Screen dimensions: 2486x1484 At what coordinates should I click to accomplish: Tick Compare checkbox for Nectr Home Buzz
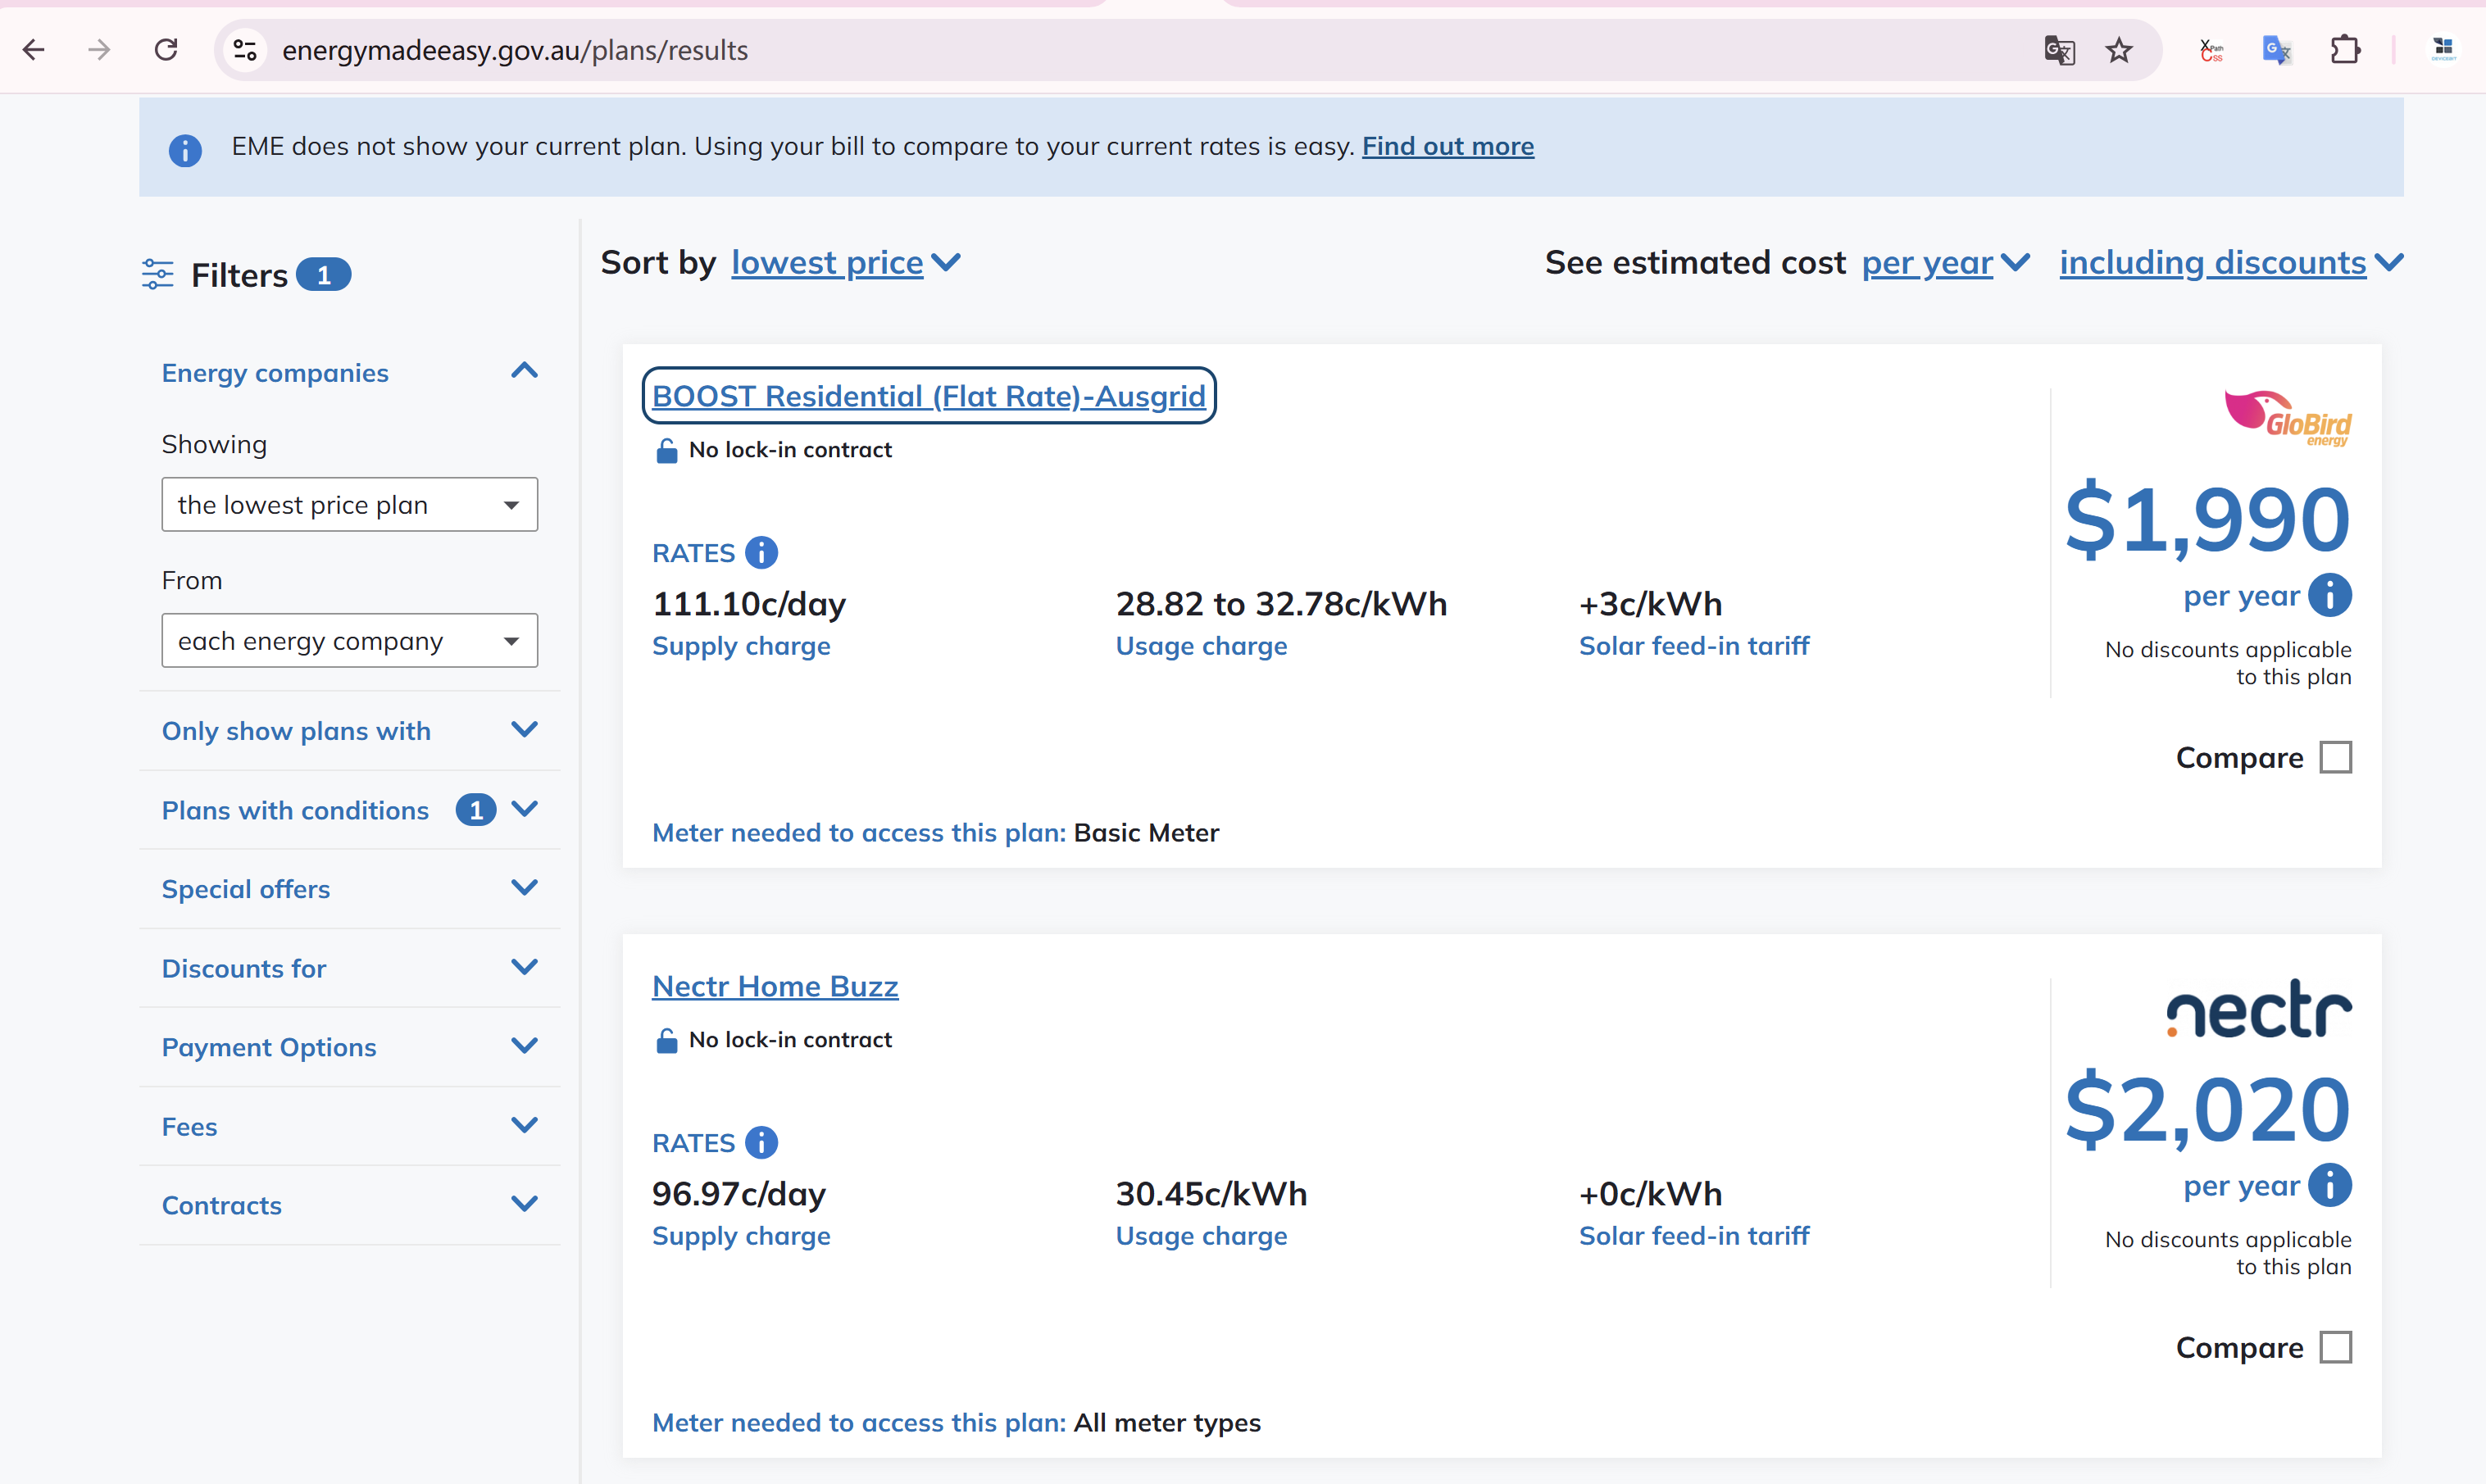2335,1348
